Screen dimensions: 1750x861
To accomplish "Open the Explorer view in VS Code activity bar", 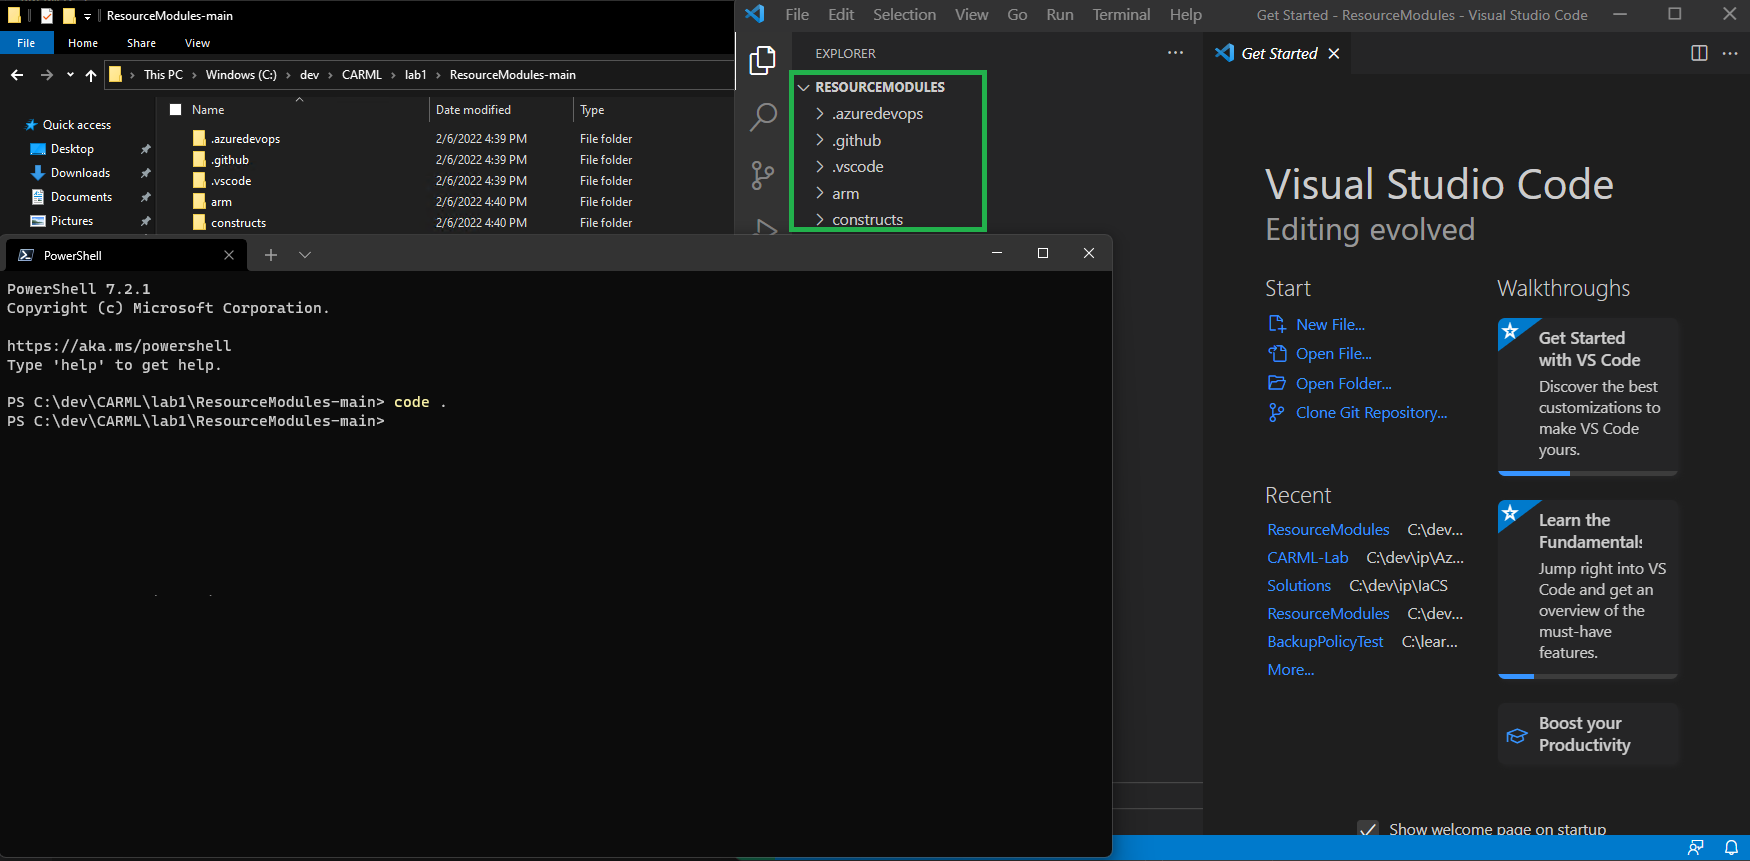I will (x=763, y=61).
